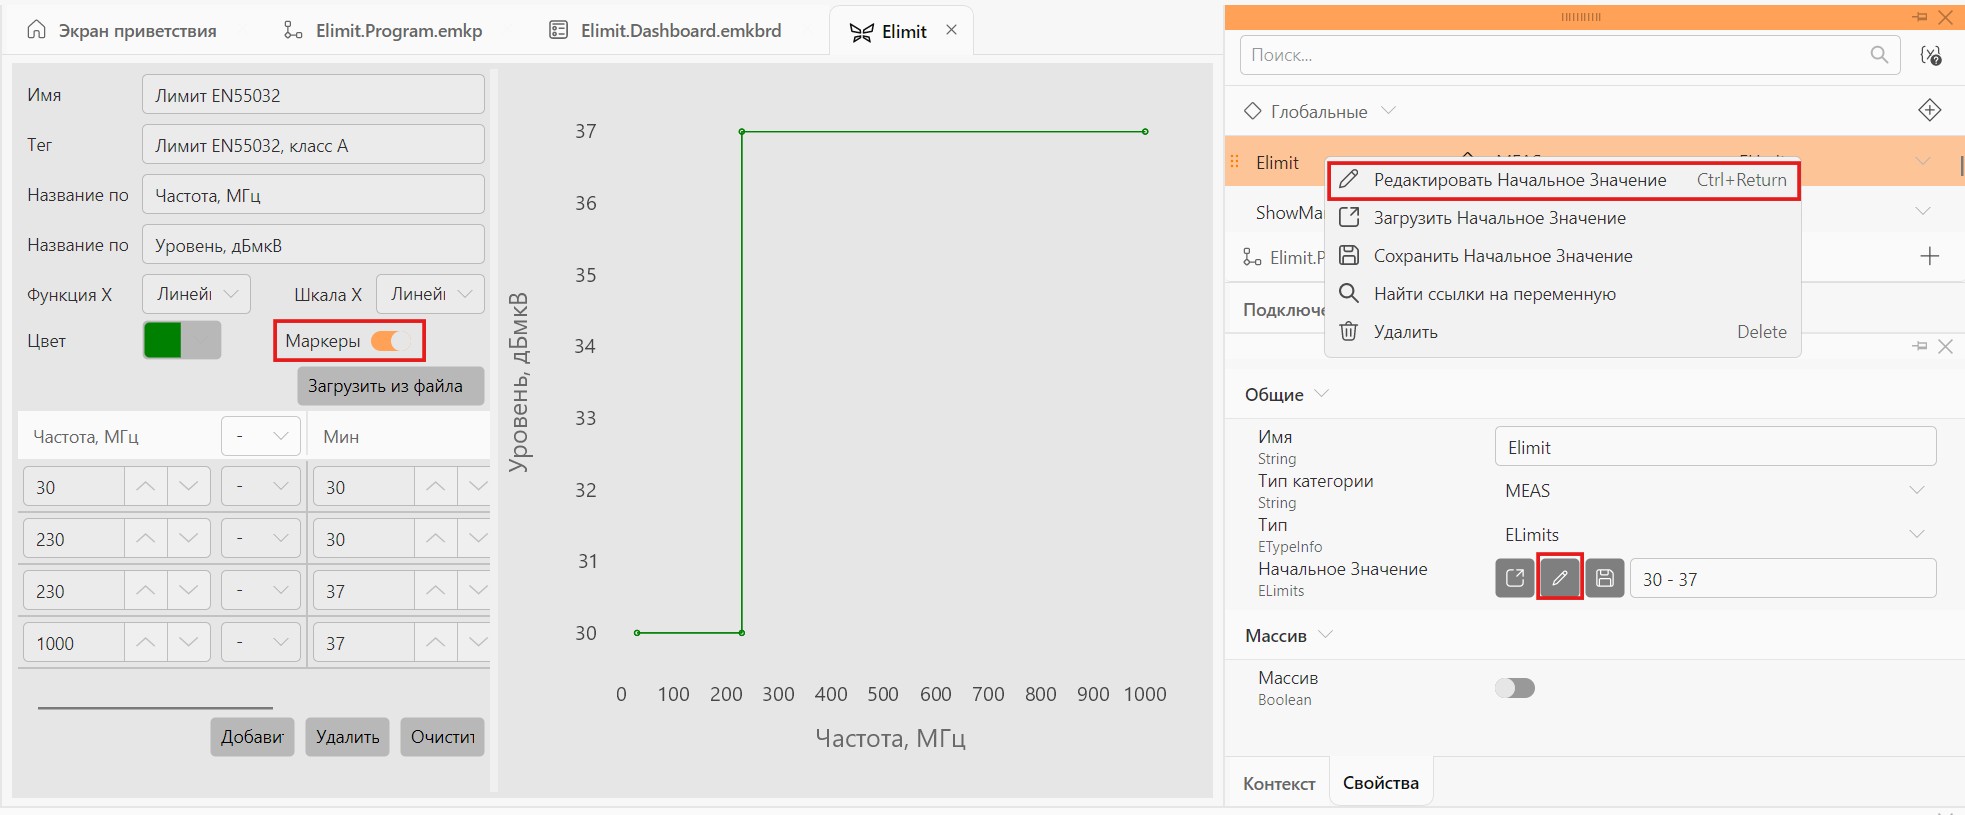Viewport: 1965px width, 815px height.
Task: Click the Тег field with класс A
Action: [x=313, y=145]
